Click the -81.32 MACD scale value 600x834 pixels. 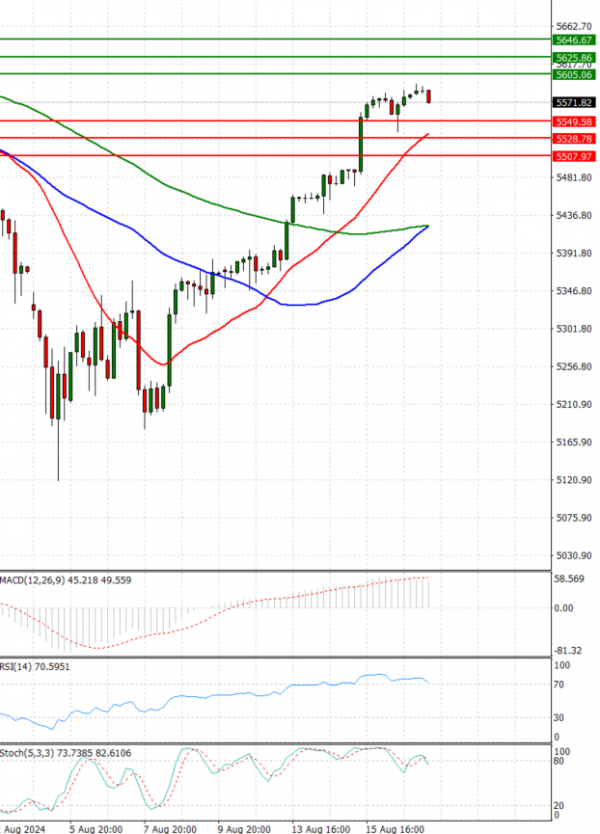(568, 650)
